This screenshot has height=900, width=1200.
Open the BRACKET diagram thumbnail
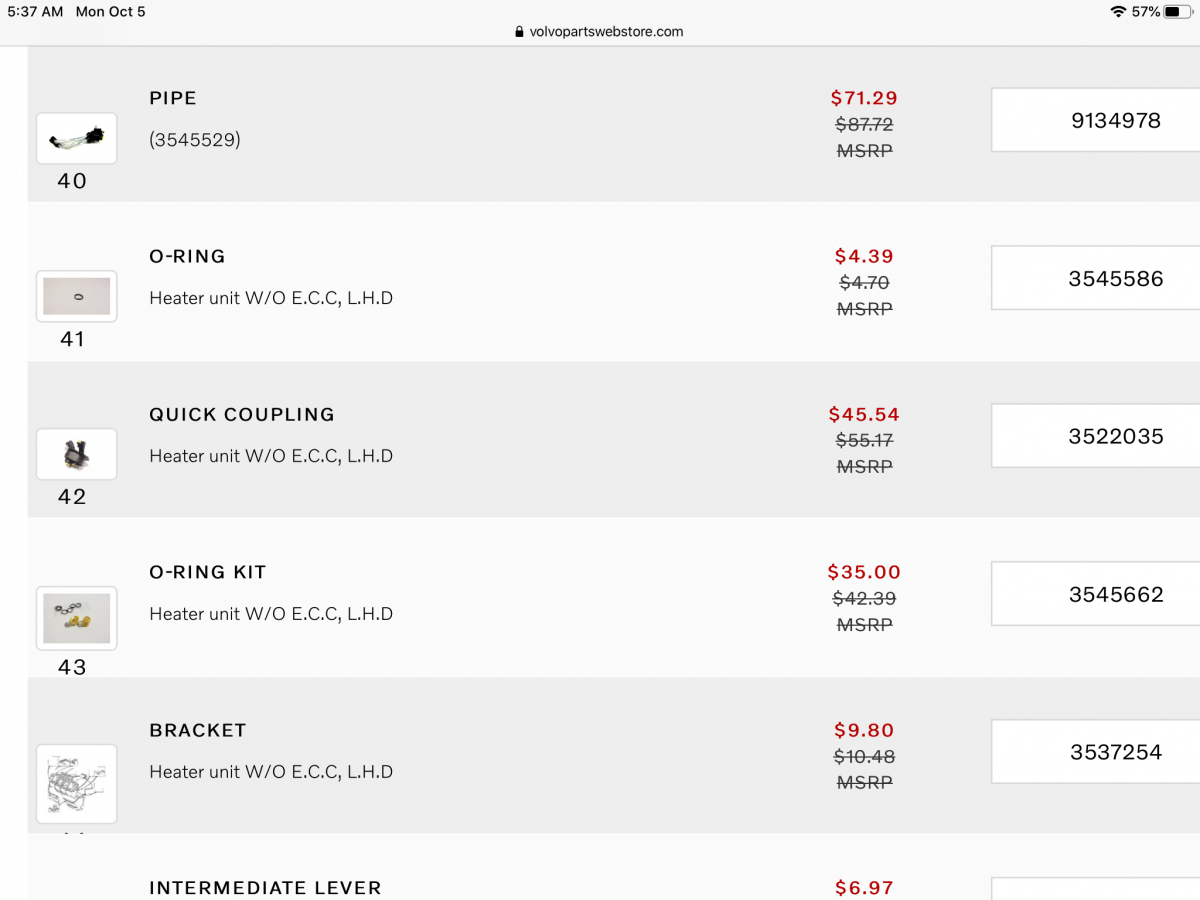[x=76, y=783]
